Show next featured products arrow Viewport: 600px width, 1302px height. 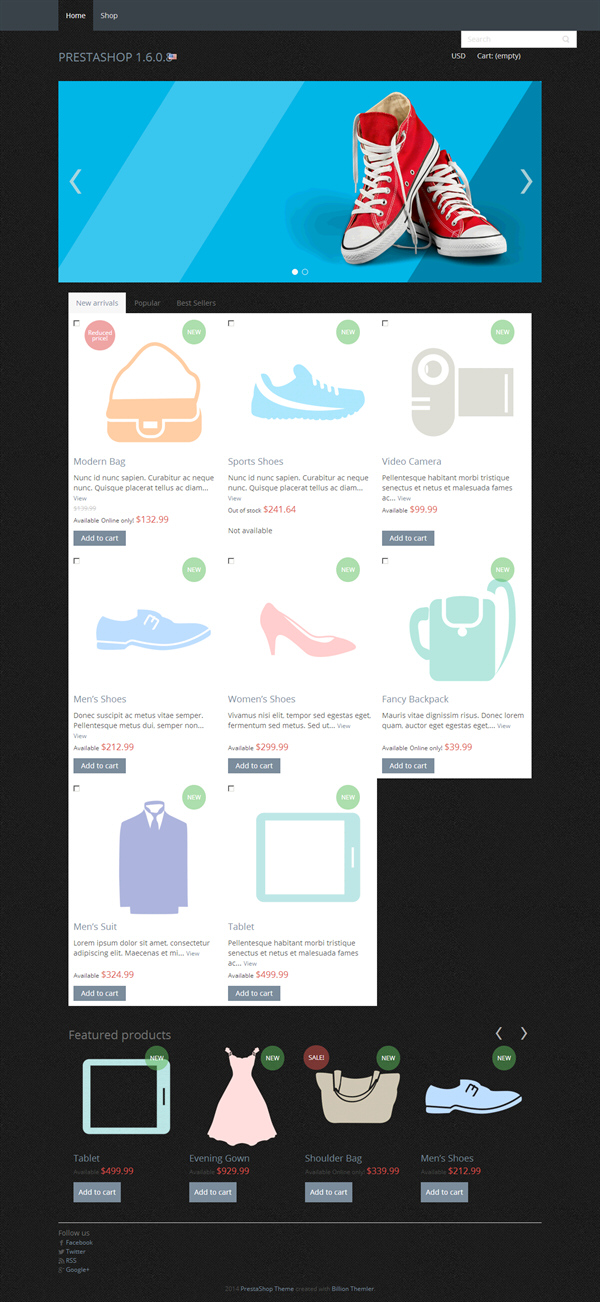523,1034
